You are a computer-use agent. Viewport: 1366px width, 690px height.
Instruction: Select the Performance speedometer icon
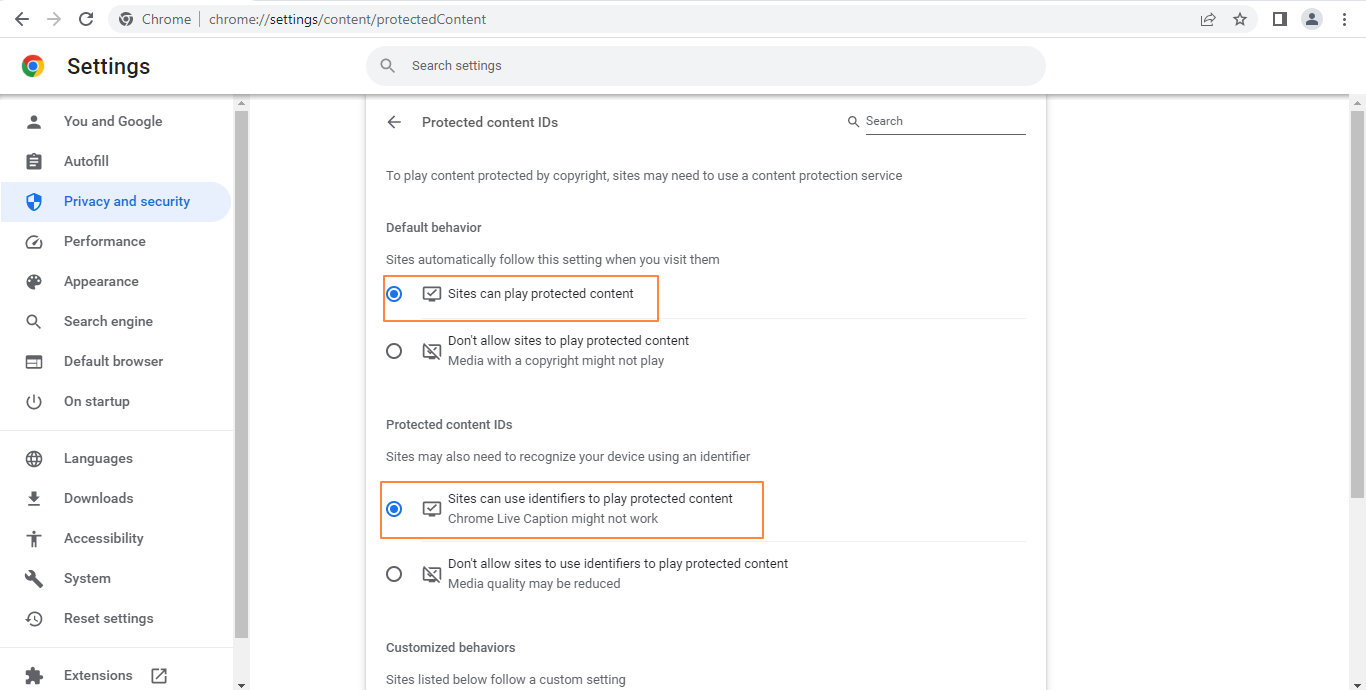pos(34,241)
